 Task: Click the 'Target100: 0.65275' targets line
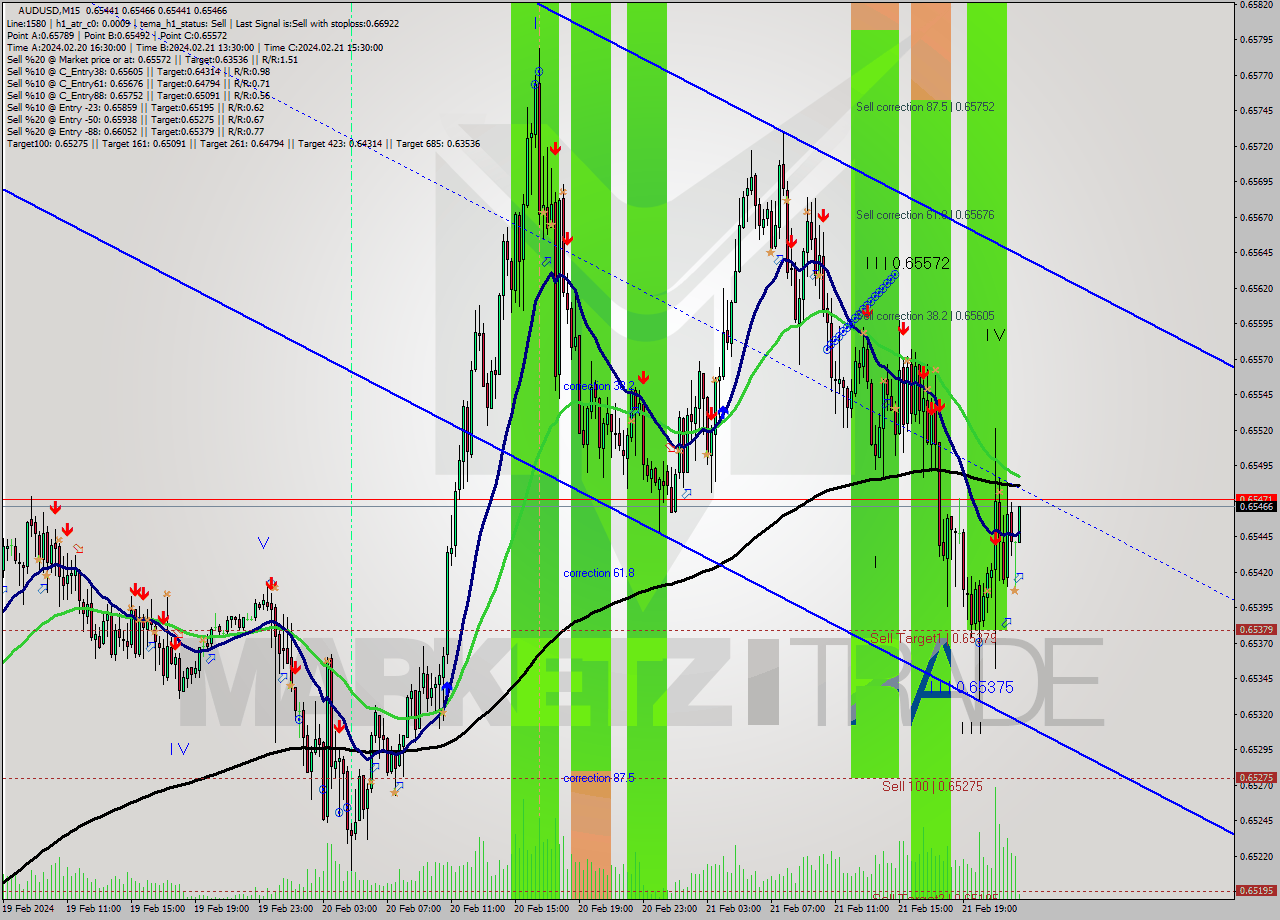pyautogui.click(x=243, y=144)
